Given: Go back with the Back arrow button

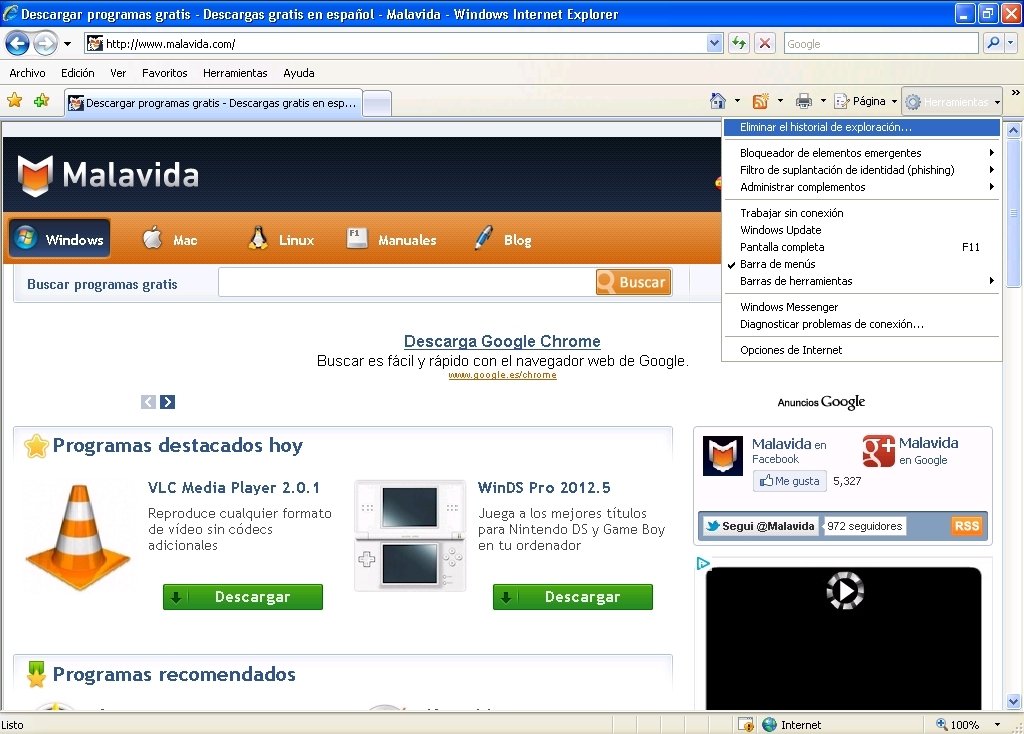Looking at the screenshot, I should [17, 44].
